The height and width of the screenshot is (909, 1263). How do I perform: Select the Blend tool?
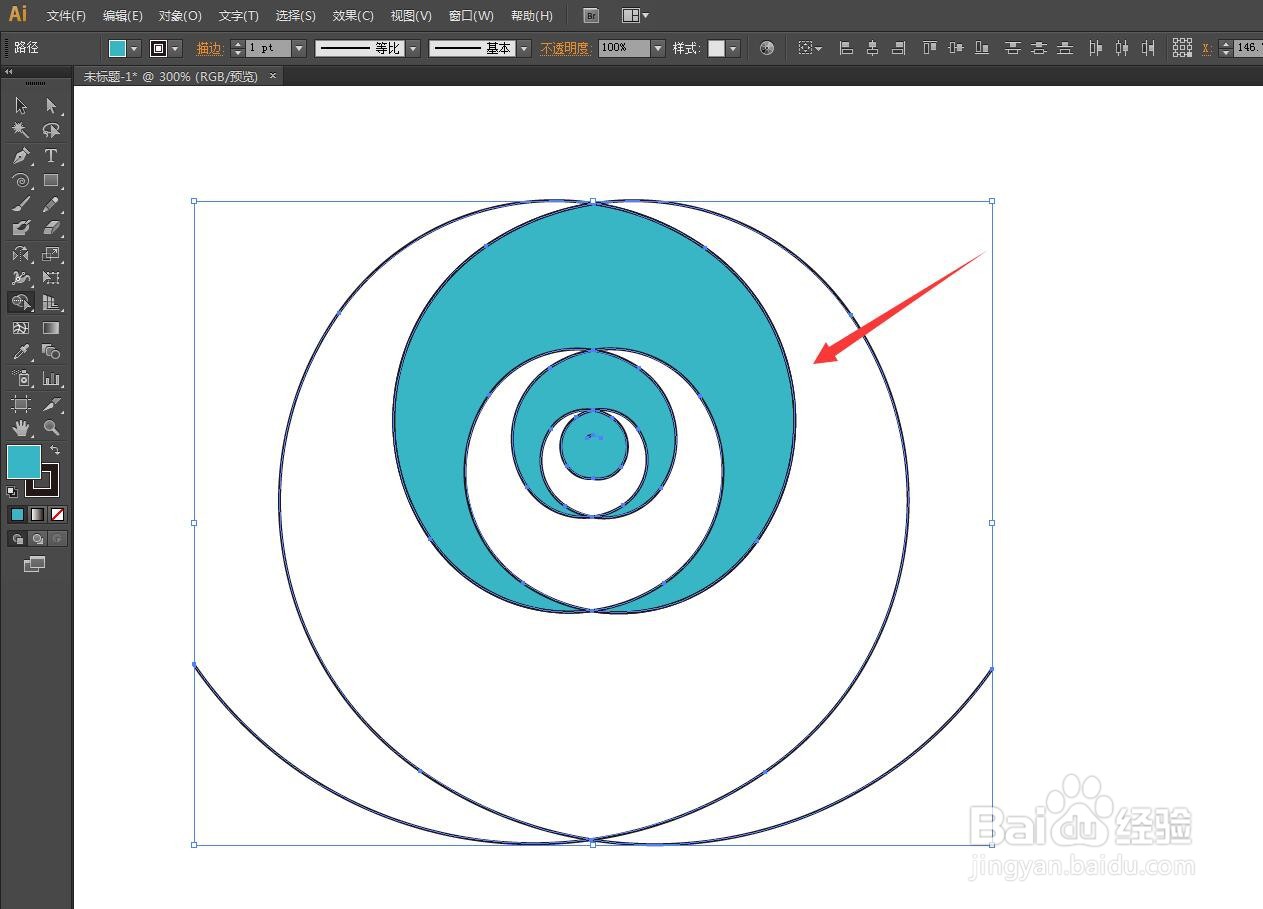click(51, 353)
